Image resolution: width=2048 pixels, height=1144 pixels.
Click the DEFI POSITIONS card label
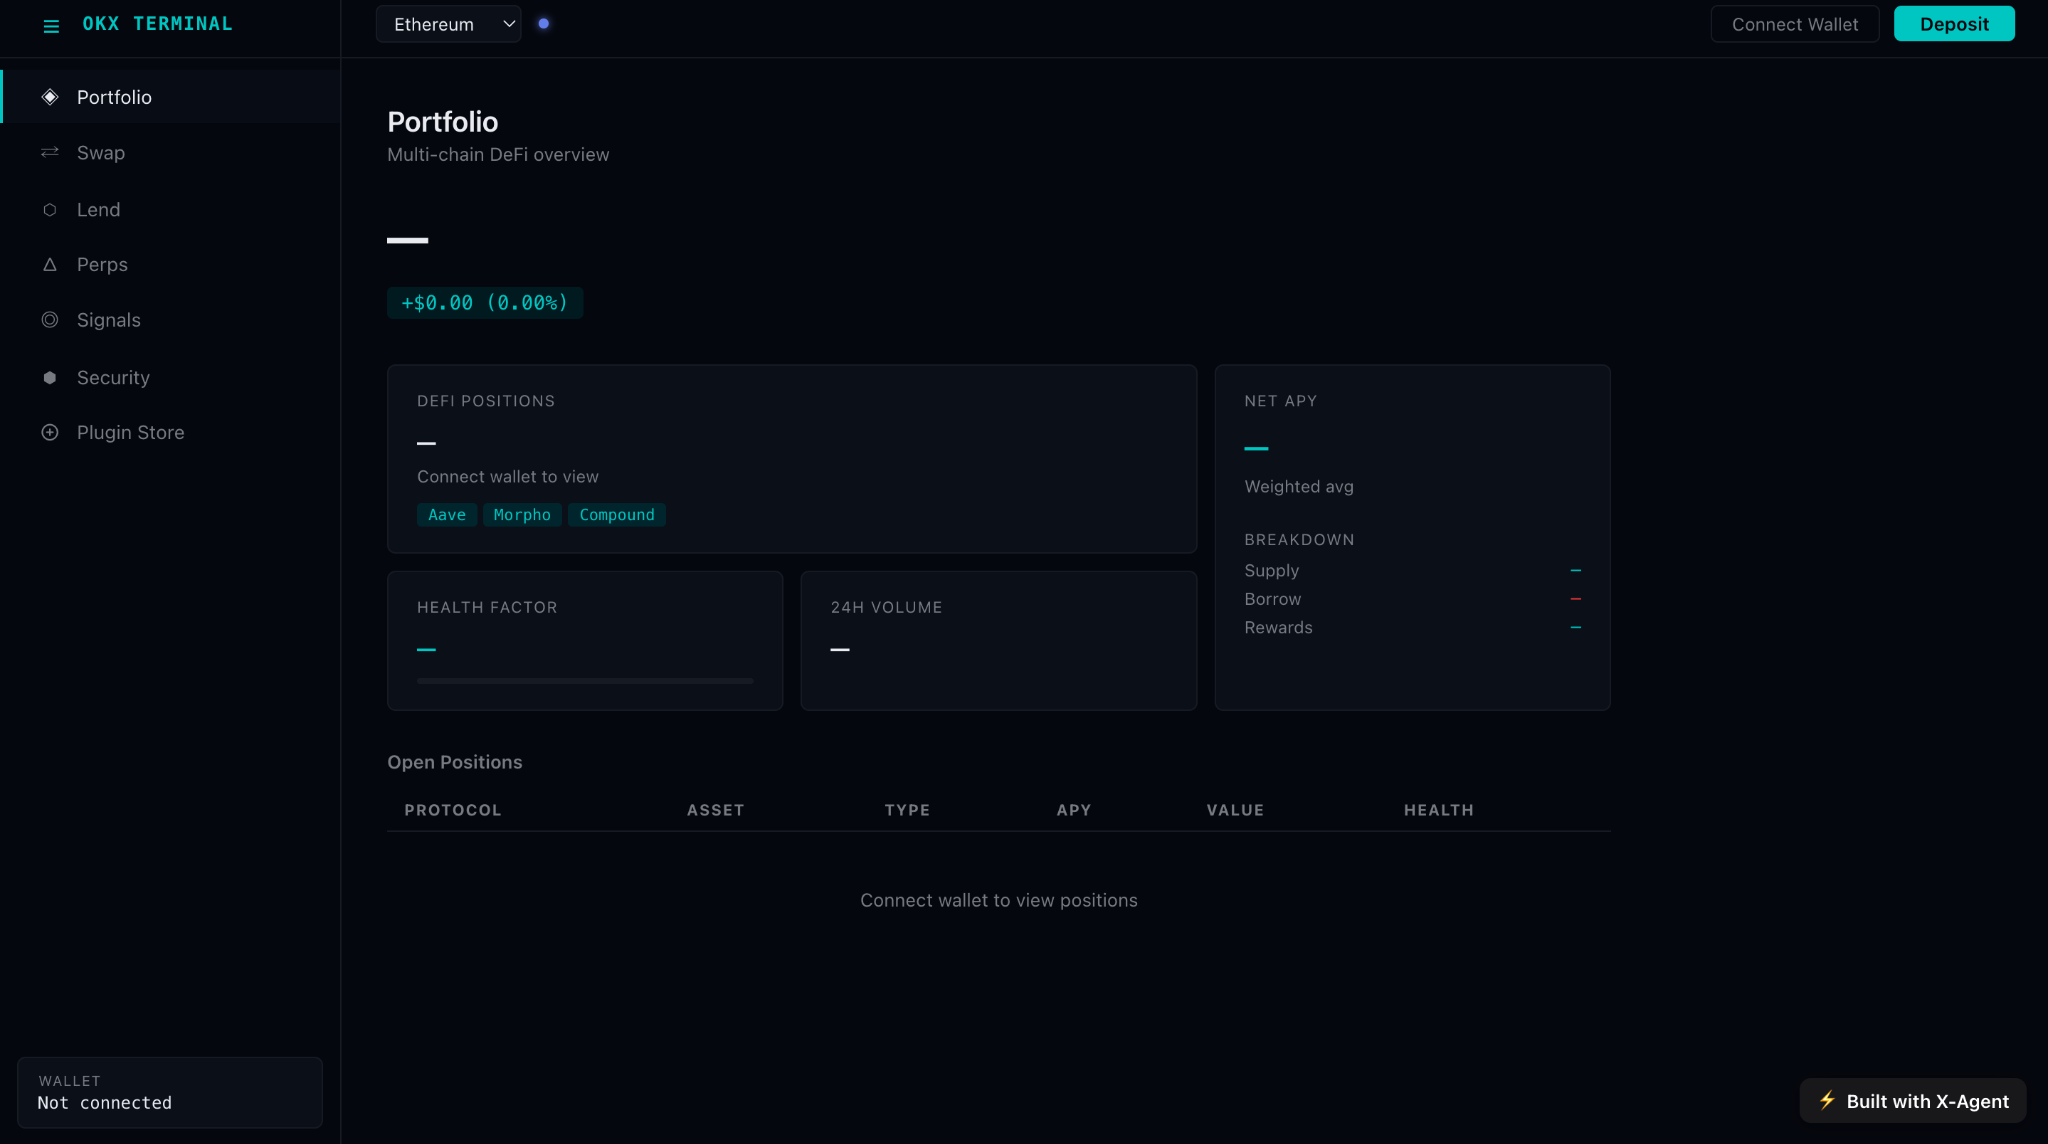coord(486,401)
